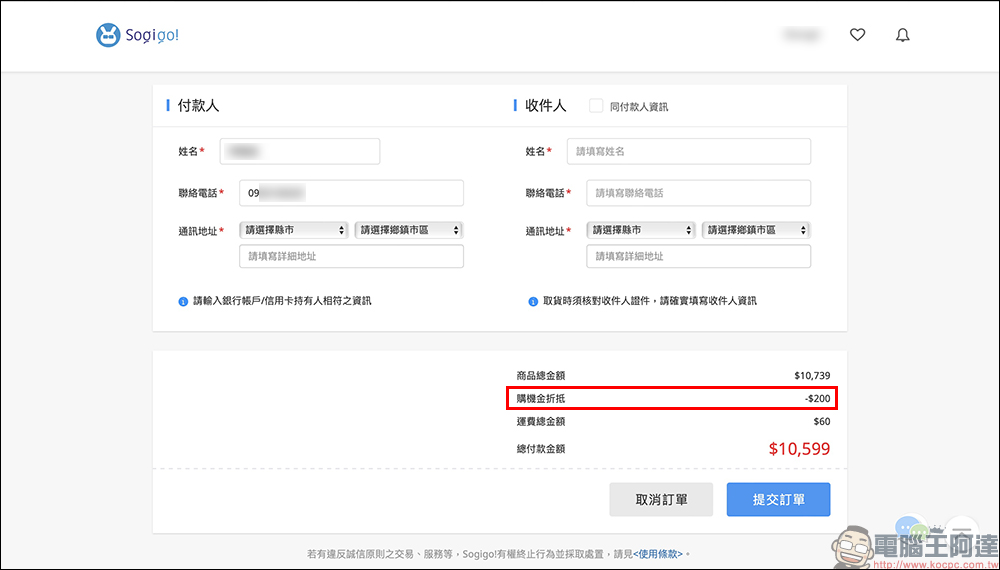Click the payer 姓名 input field
Viewport: 1000px width, 570px height.
pos(300,151)
